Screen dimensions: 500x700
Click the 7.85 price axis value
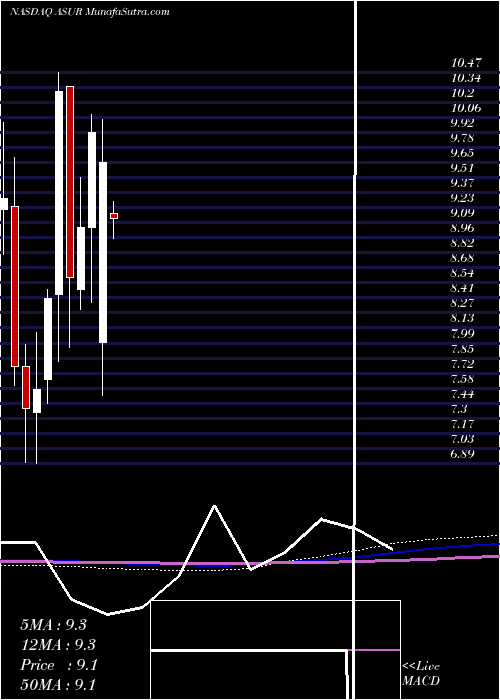[462, 349]
